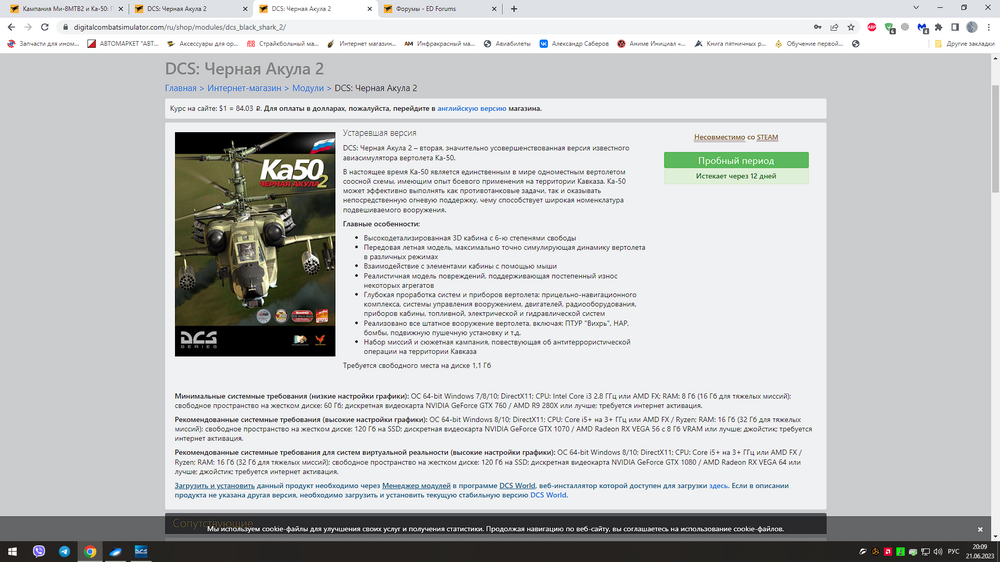Open the saved passwords key icon
This screenshot has width=1000, height=562.
(818, 27)
